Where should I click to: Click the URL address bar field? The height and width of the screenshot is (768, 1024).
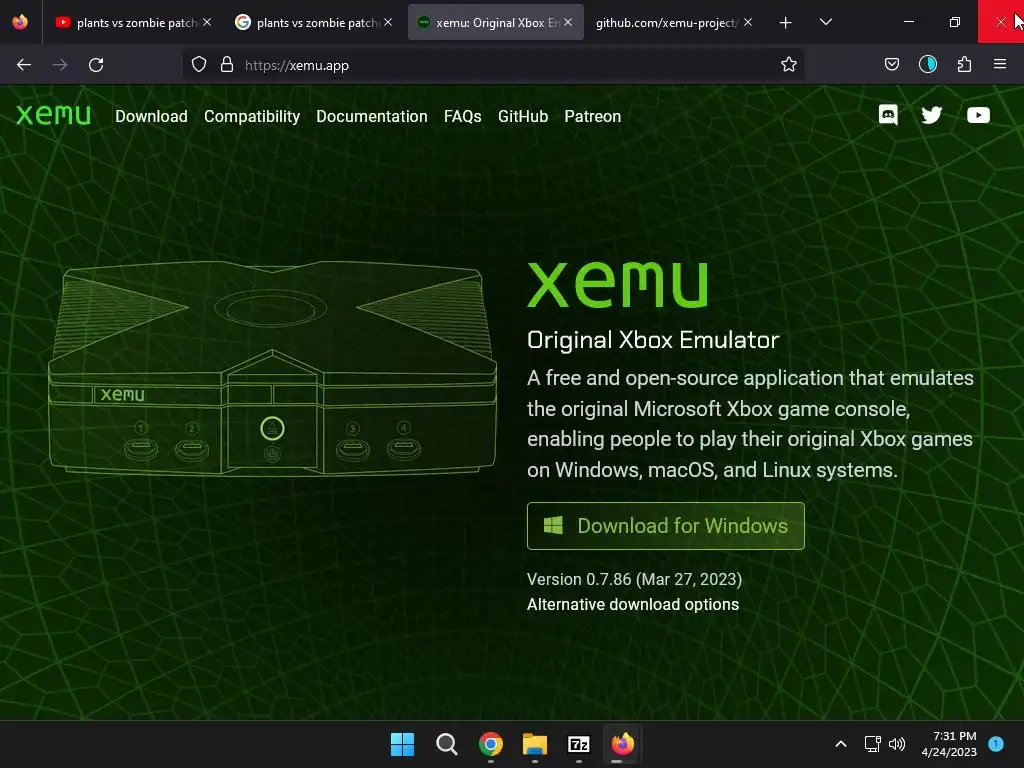(x=493, y=65)
